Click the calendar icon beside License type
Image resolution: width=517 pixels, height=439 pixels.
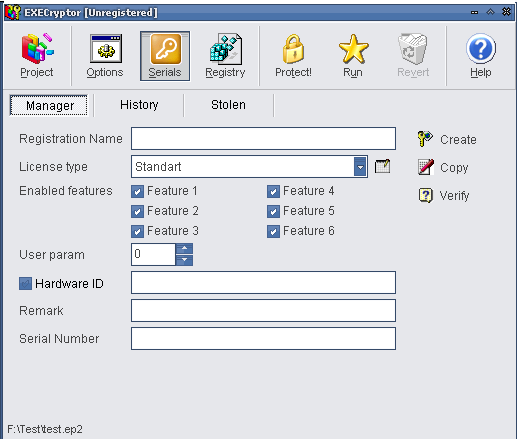coord(382,166)
